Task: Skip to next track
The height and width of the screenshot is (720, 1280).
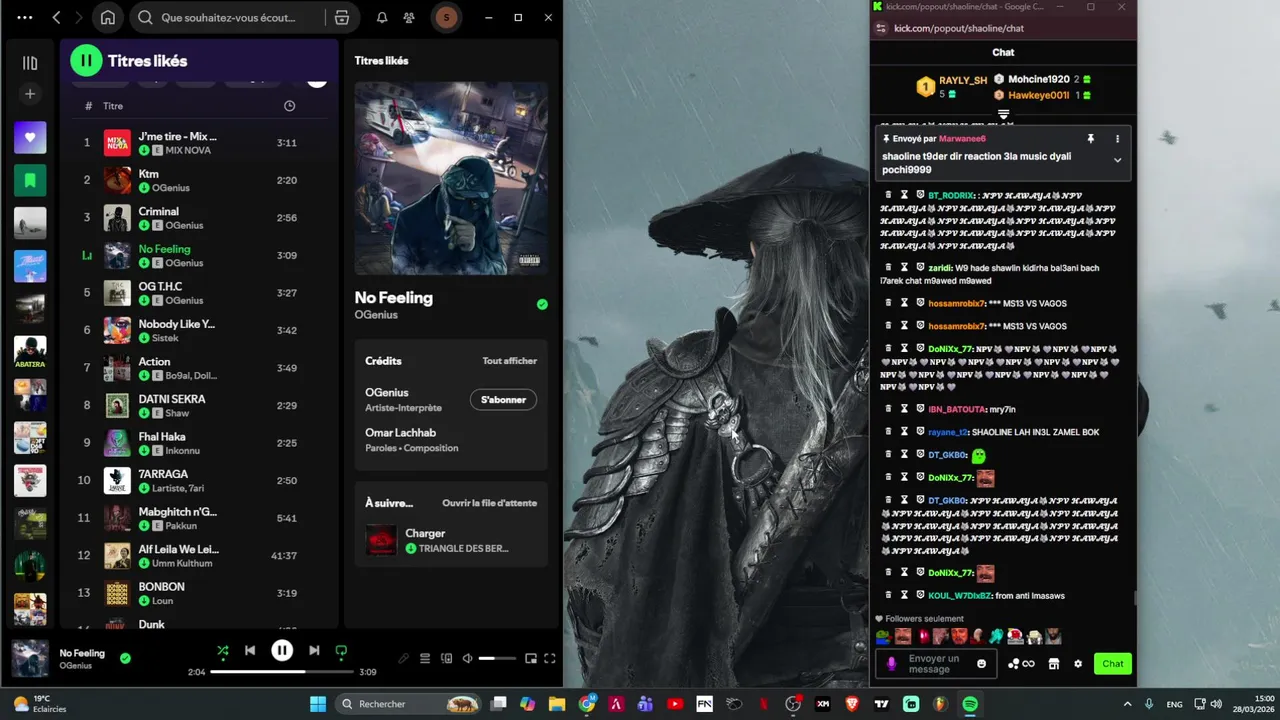Action: tap(314, 651)
